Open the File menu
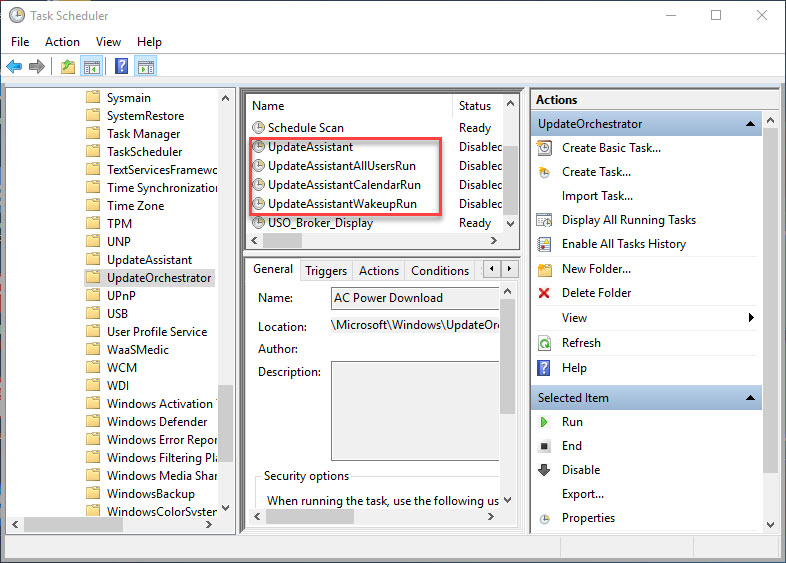The height and width of the screenshot is (563, 786). click(20, 42)
